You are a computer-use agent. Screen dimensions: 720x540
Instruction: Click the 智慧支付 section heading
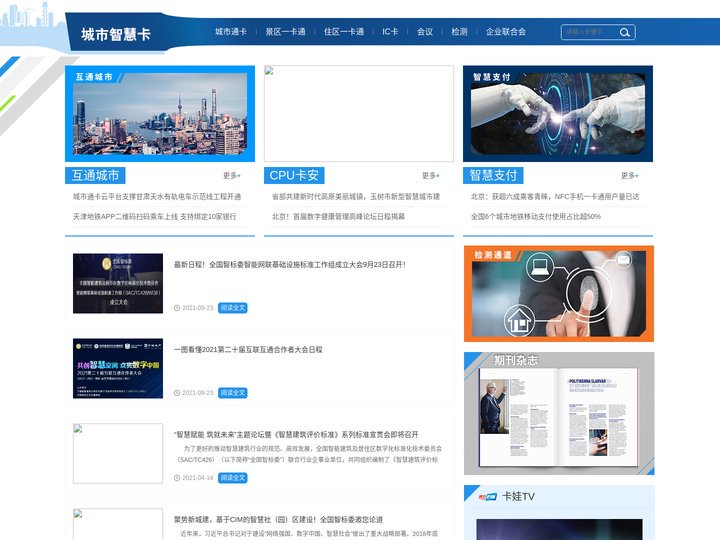[x=493, y=175]
